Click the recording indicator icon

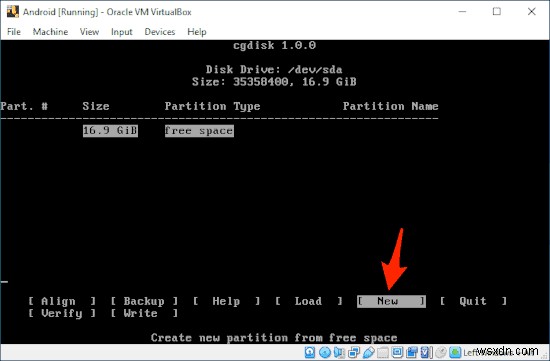click(412, 352)
